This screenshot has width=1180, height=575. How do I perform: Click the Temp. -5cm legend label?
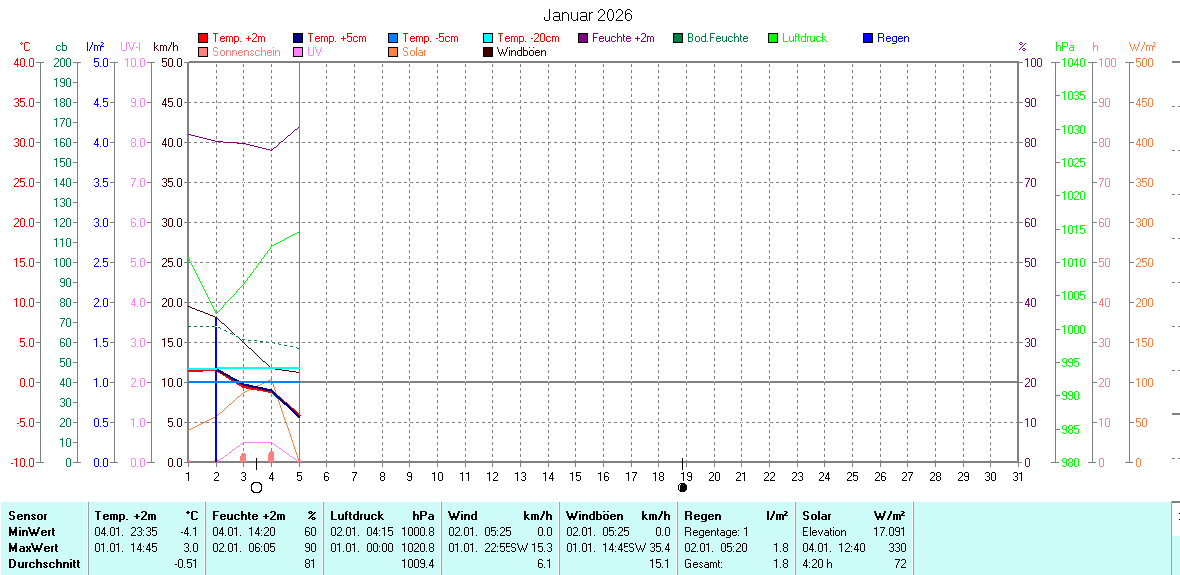430,38
